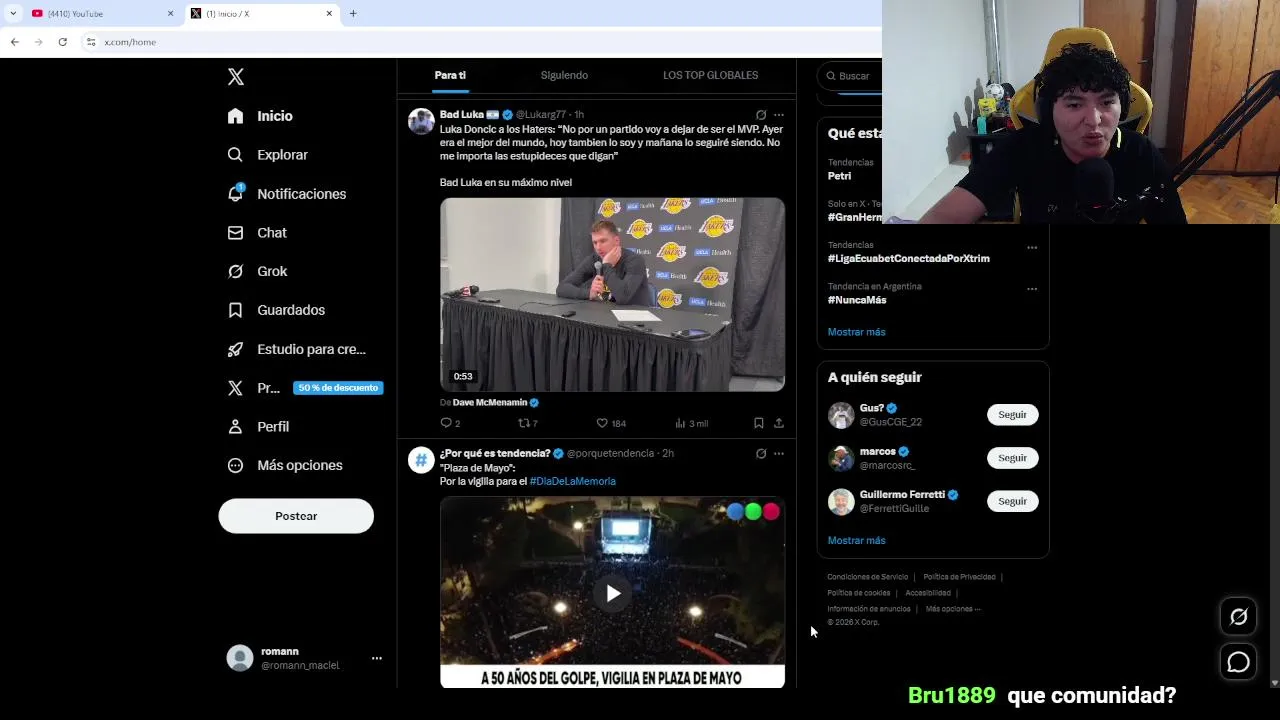Screen dimensions: 1280x720
Task: Reload the page in browser toolbar
Action: pyautogui.click(x=62, y=42)
